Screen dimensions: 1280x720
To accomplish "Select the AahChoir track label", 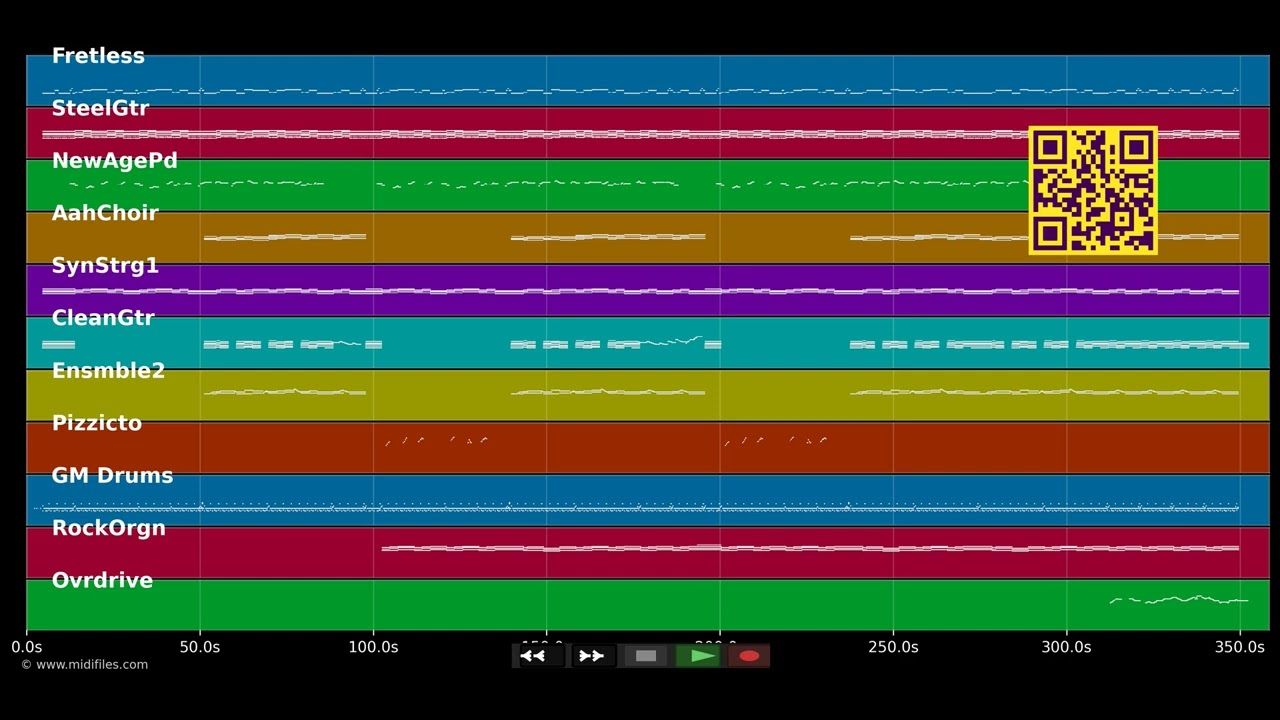I will point(105,213).
